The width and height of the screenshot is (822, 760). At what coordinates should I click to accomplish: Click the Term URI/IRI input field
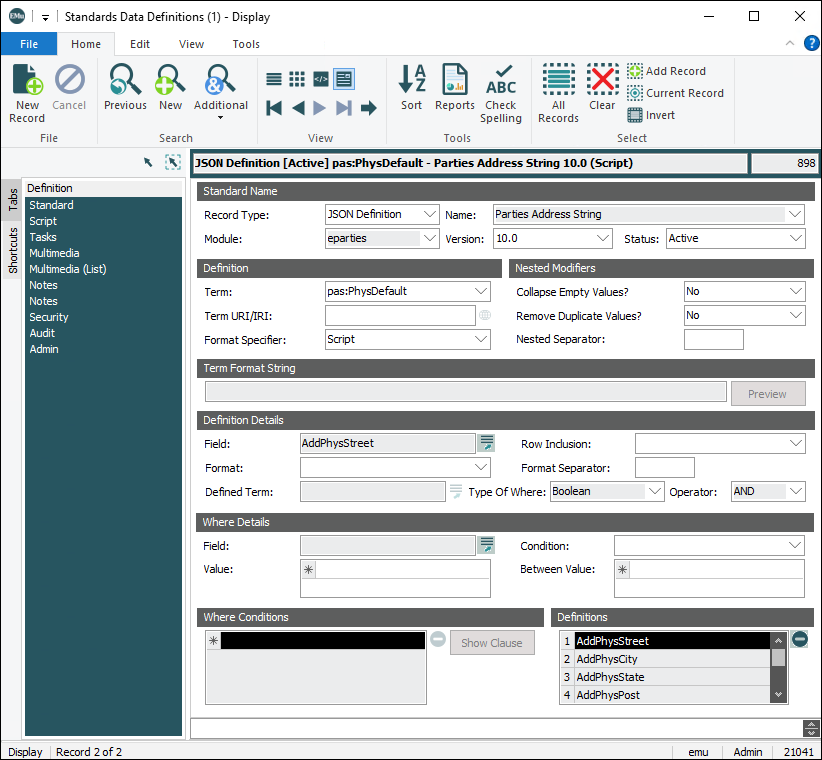click(x=399, y=316)
